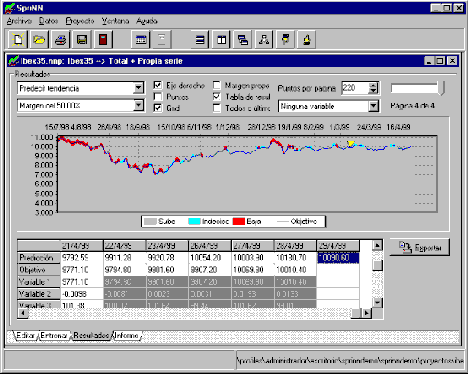Toggle the Eje derecho checkbox

tap(158, 85)
